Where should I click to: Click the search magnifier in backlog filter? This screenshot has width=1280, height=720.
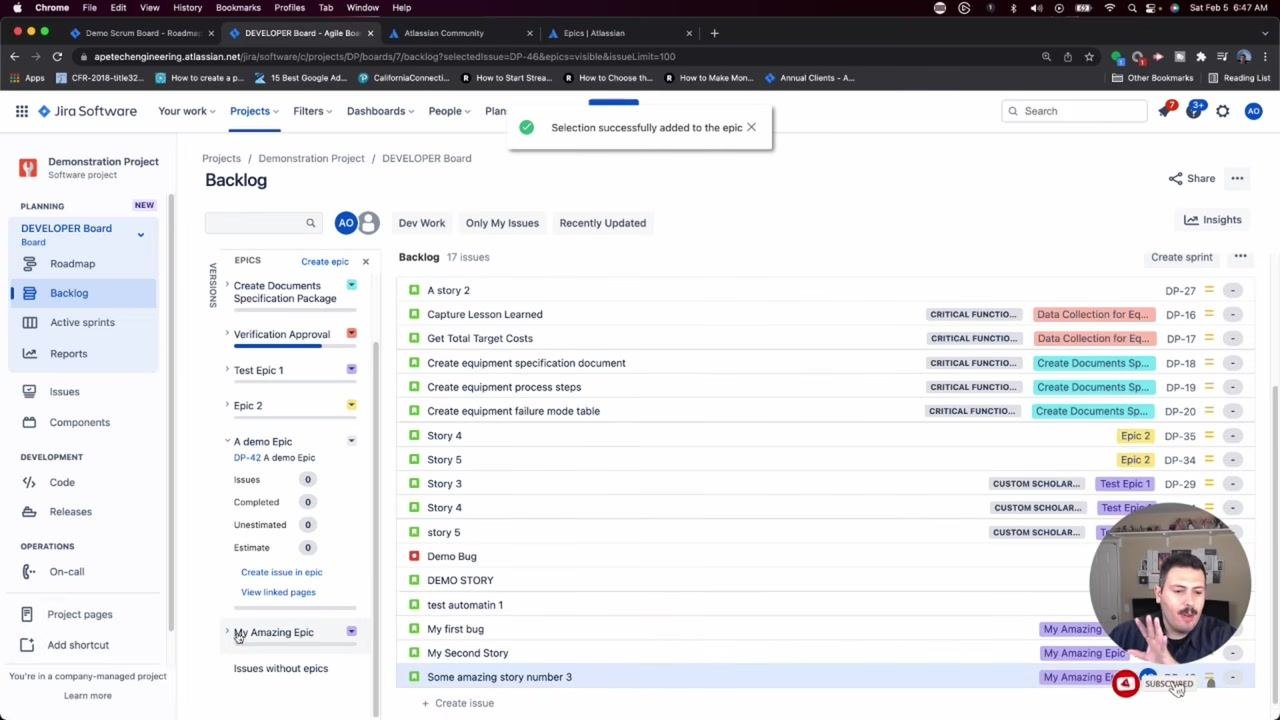pos(310,223)
